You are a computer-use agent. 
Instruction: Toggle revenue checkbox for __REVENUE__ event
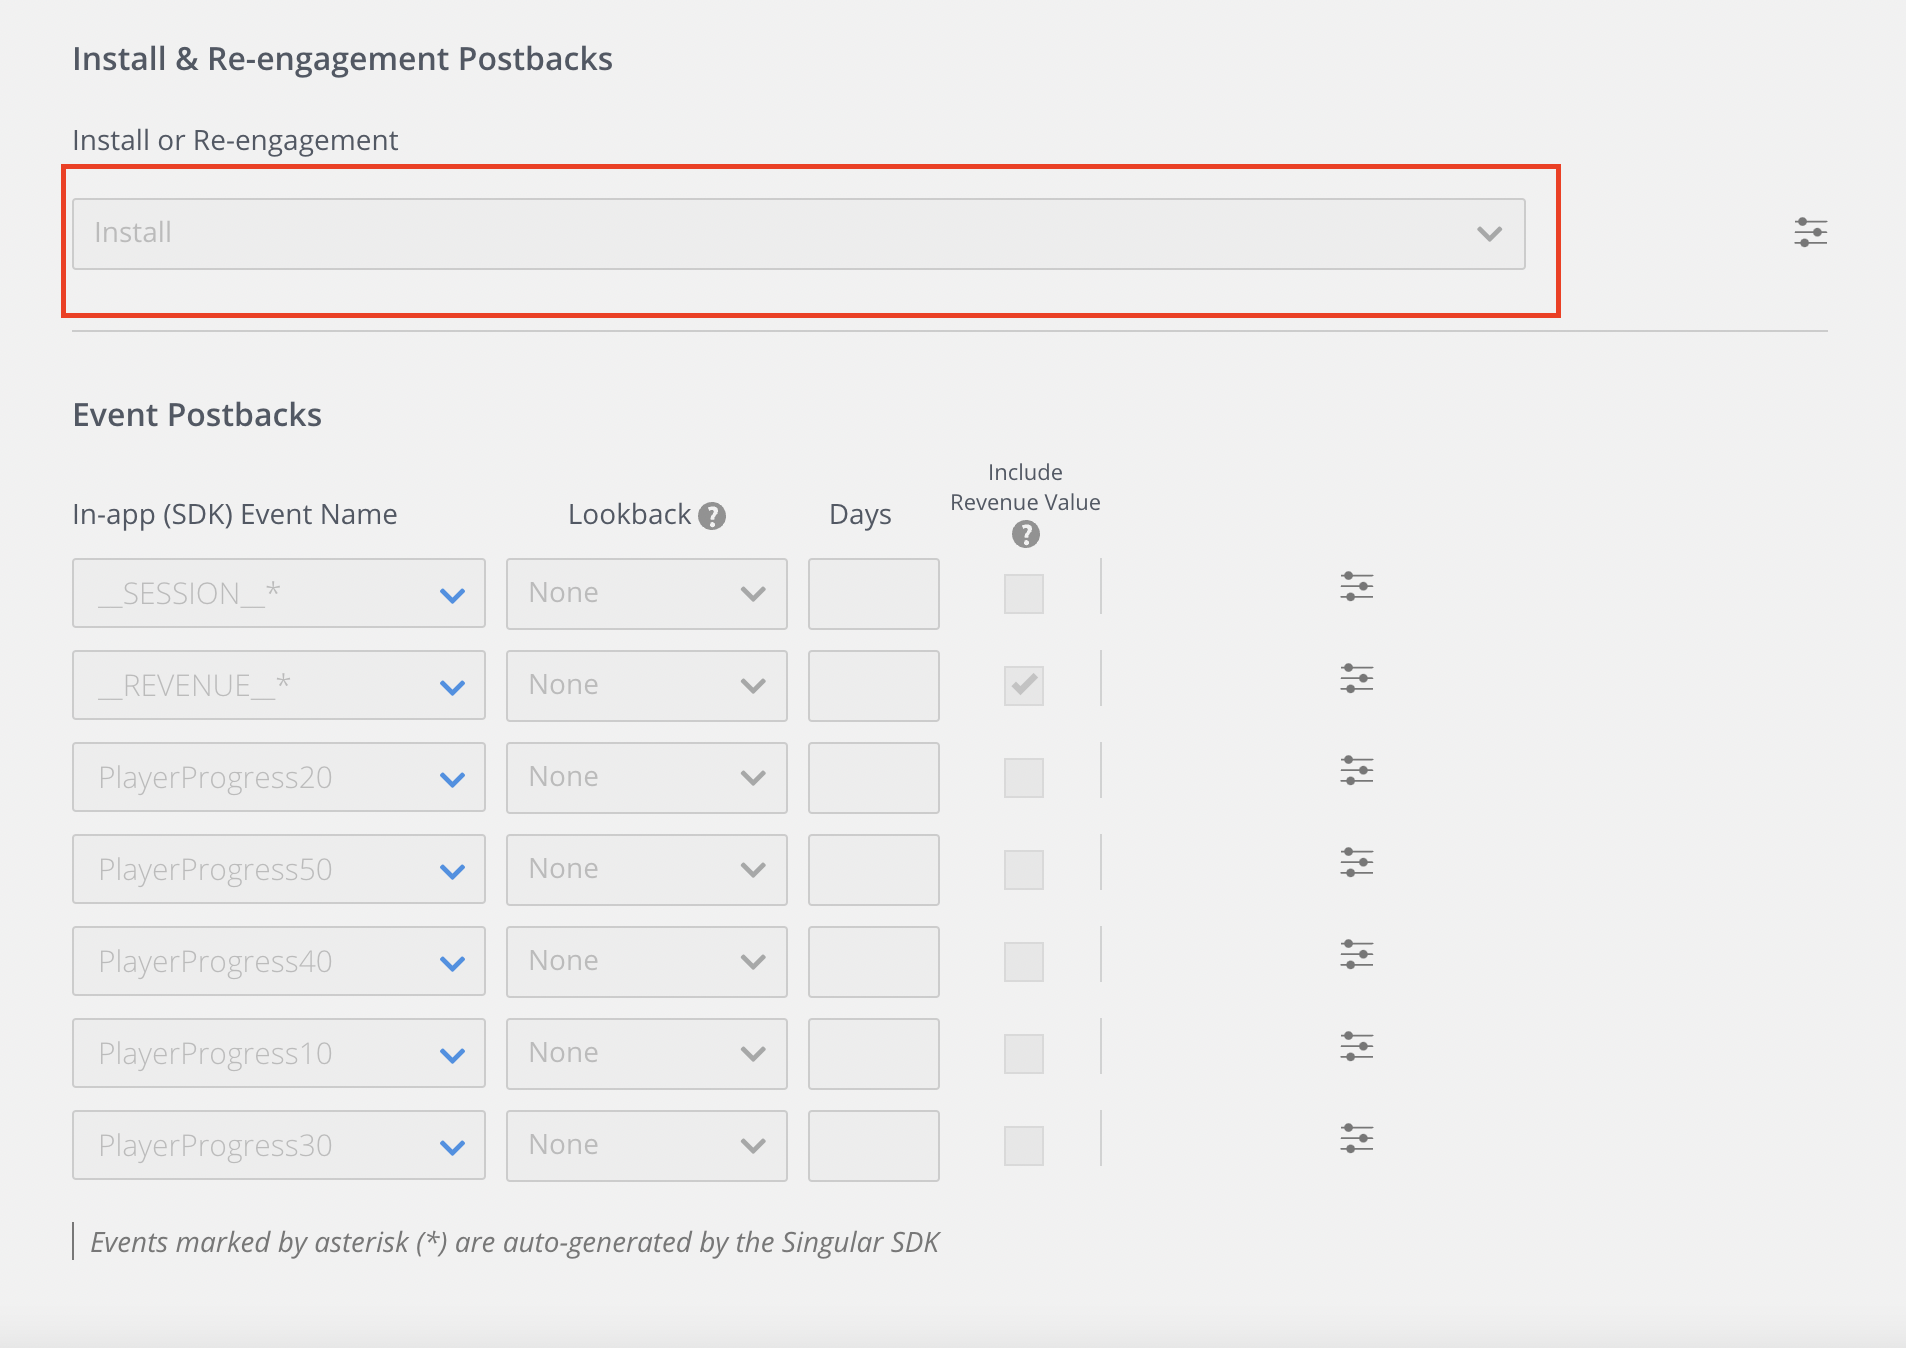coord(1023,686)
